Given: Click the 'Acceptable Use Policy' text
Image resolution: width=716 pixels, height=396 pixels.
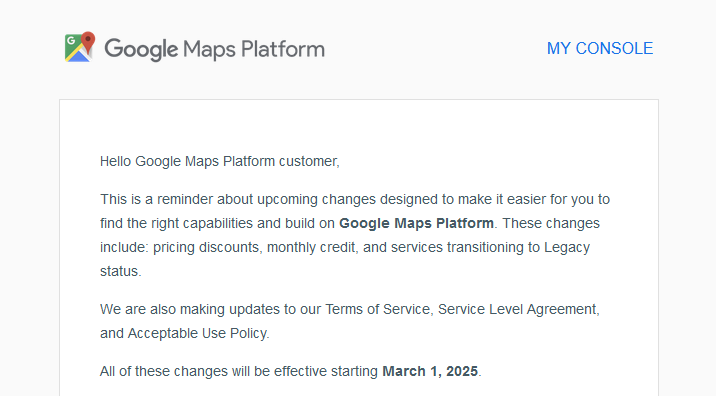Looking at the screenshot, I should tap(197, 333).
